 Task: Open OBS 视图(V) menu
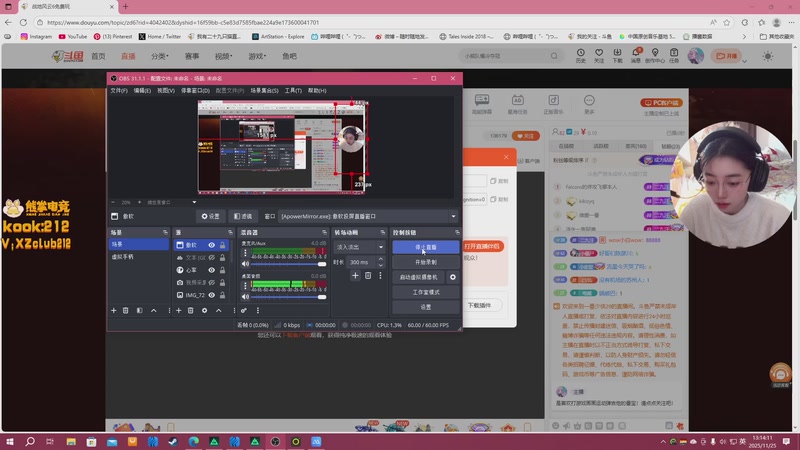166,90
